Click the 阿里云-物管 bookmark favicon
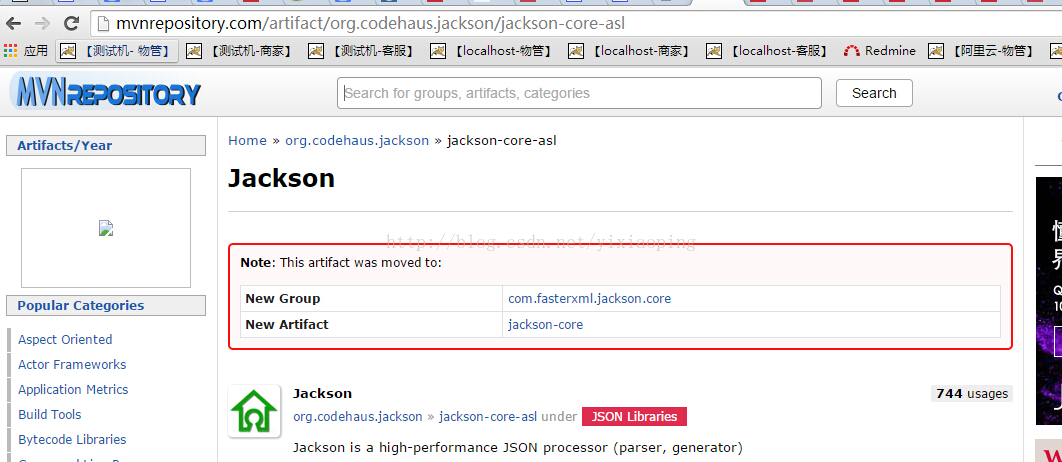 936,51
